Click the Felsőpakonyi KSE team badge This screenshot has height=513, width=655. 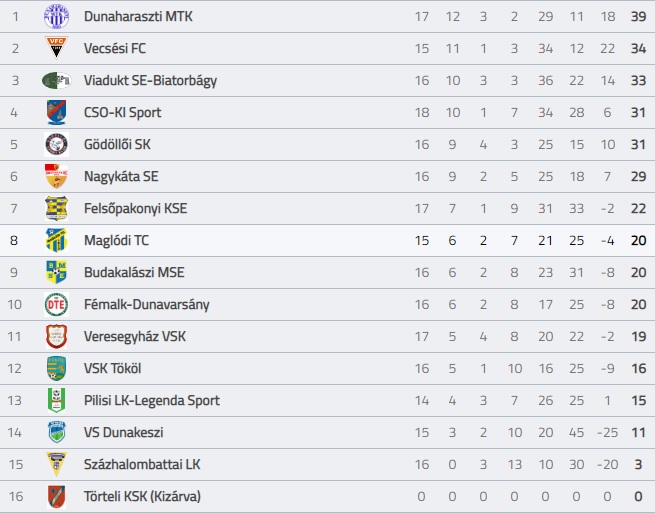(56, 208)
